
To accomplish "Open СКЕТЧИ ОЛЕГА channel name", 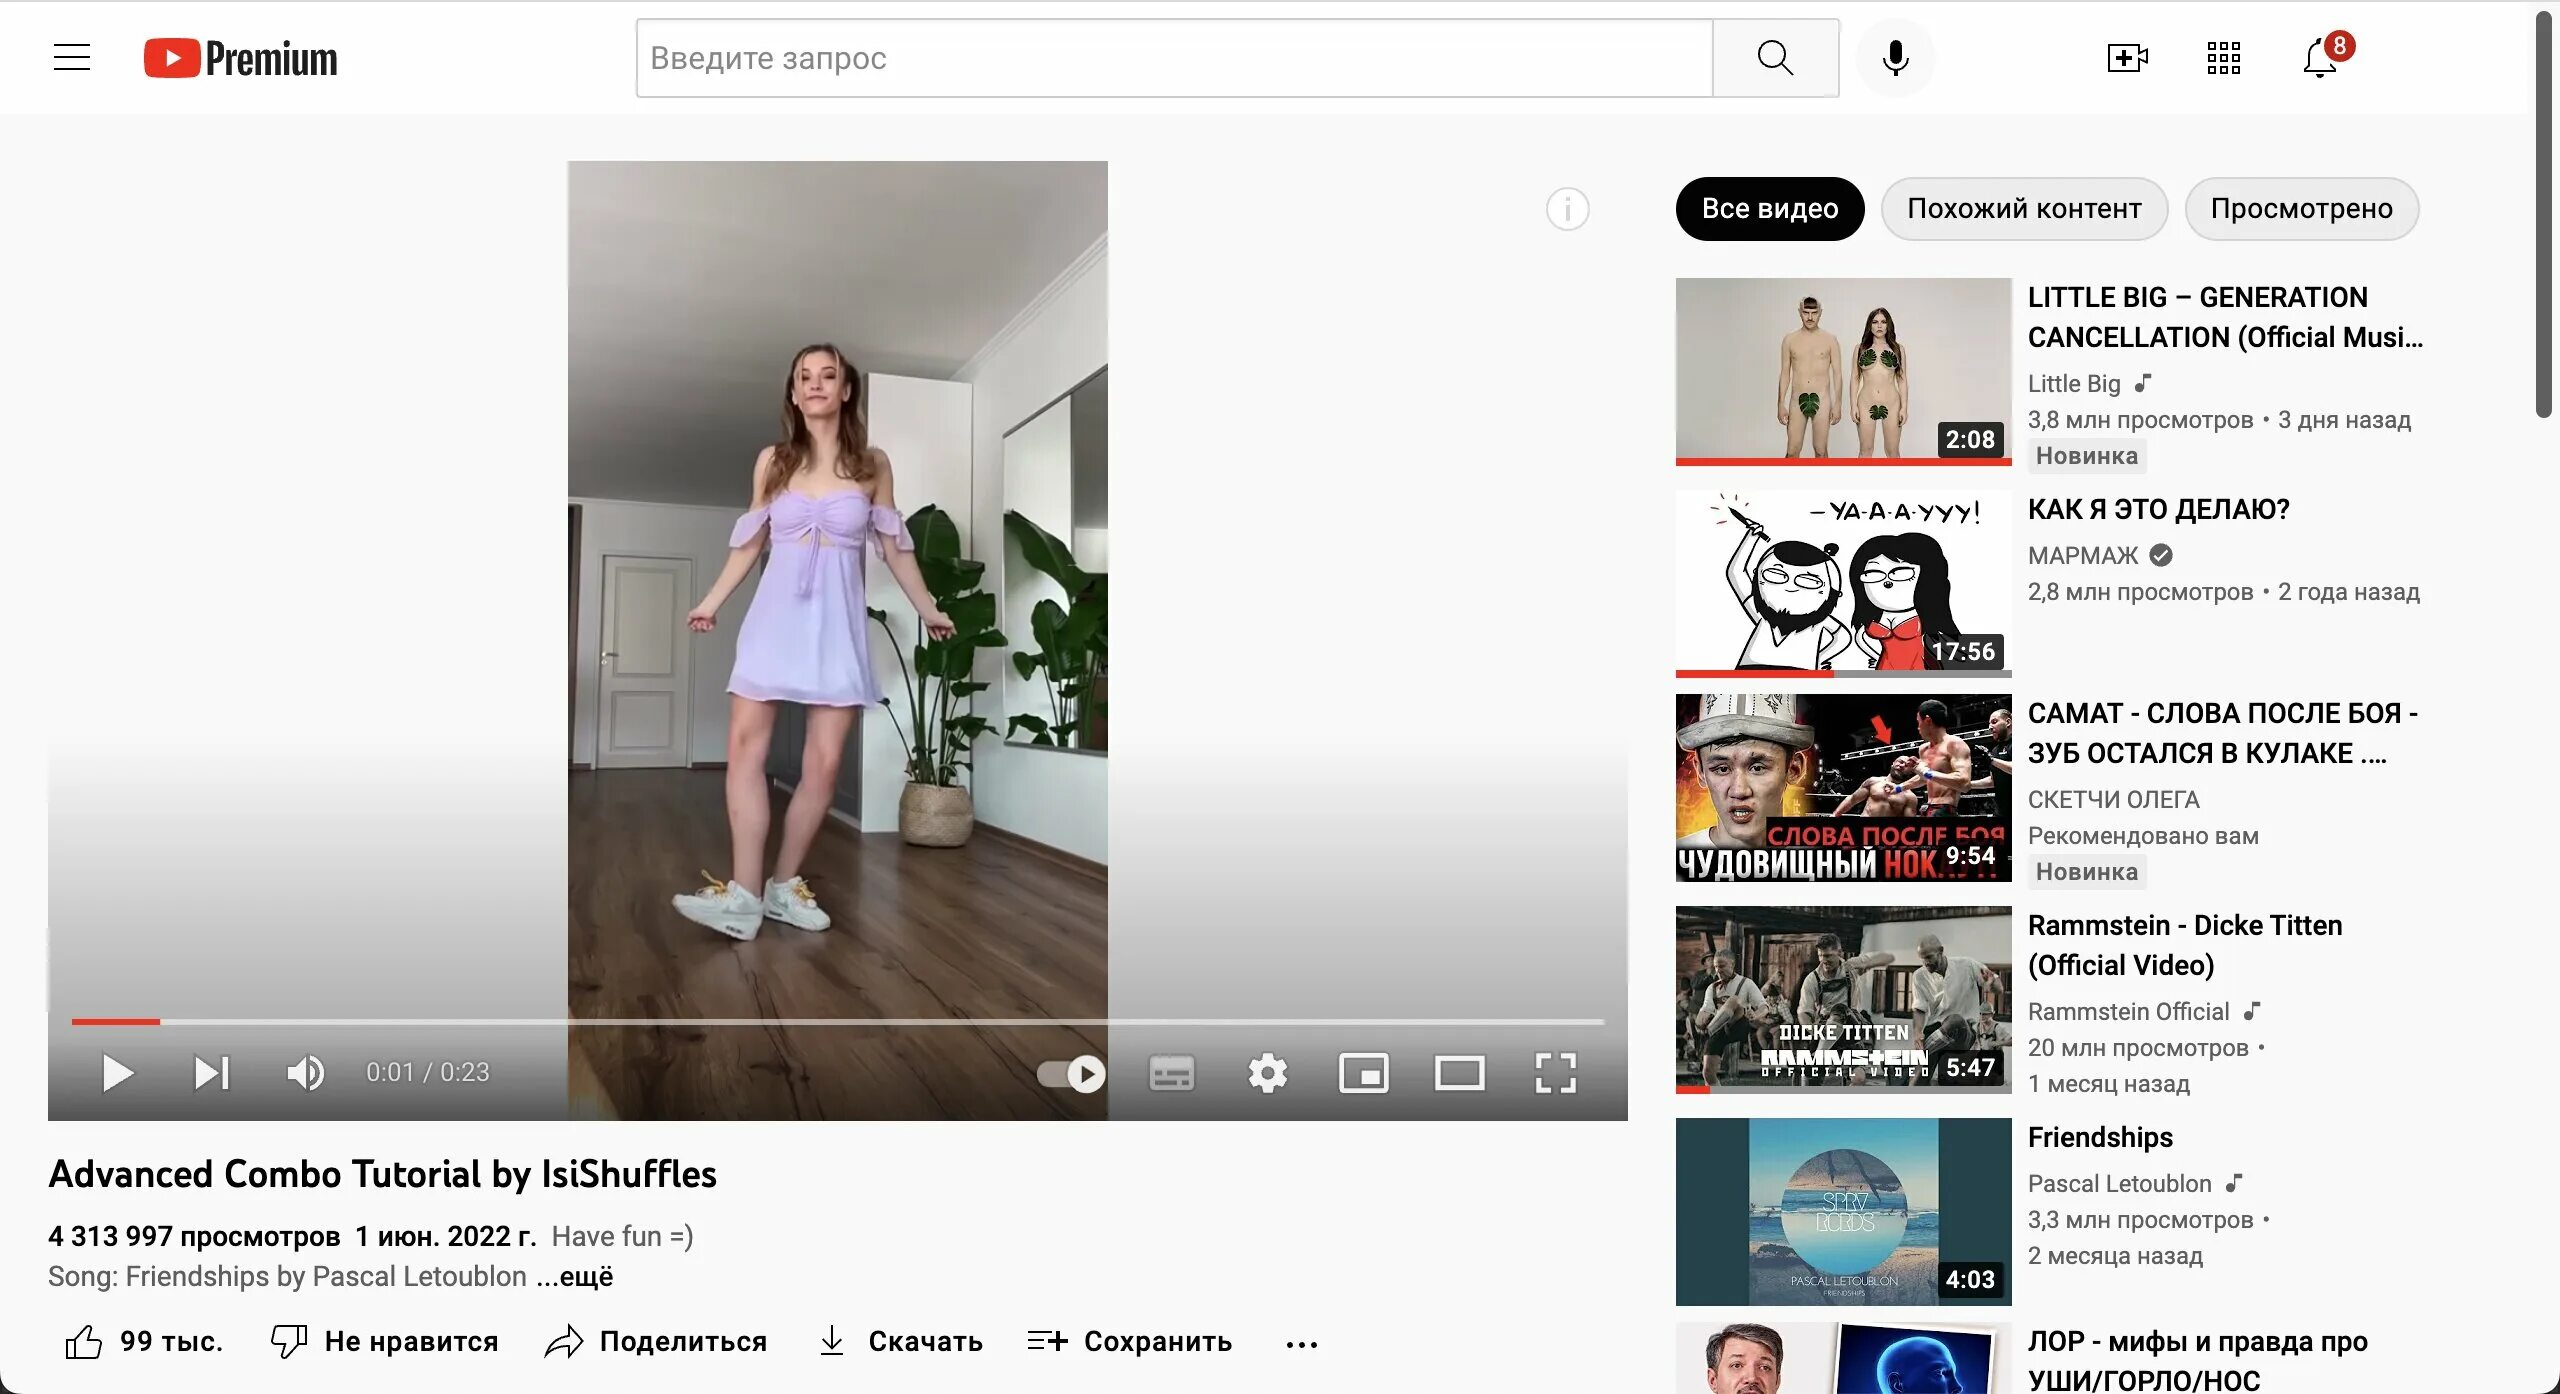I will point(2113,800).
